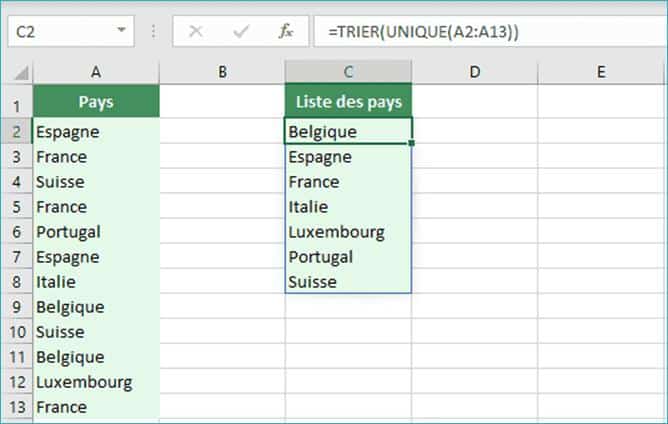Select column A header
Image resolution: width=668 pixels, height=424 pixels.
[96, 72]
